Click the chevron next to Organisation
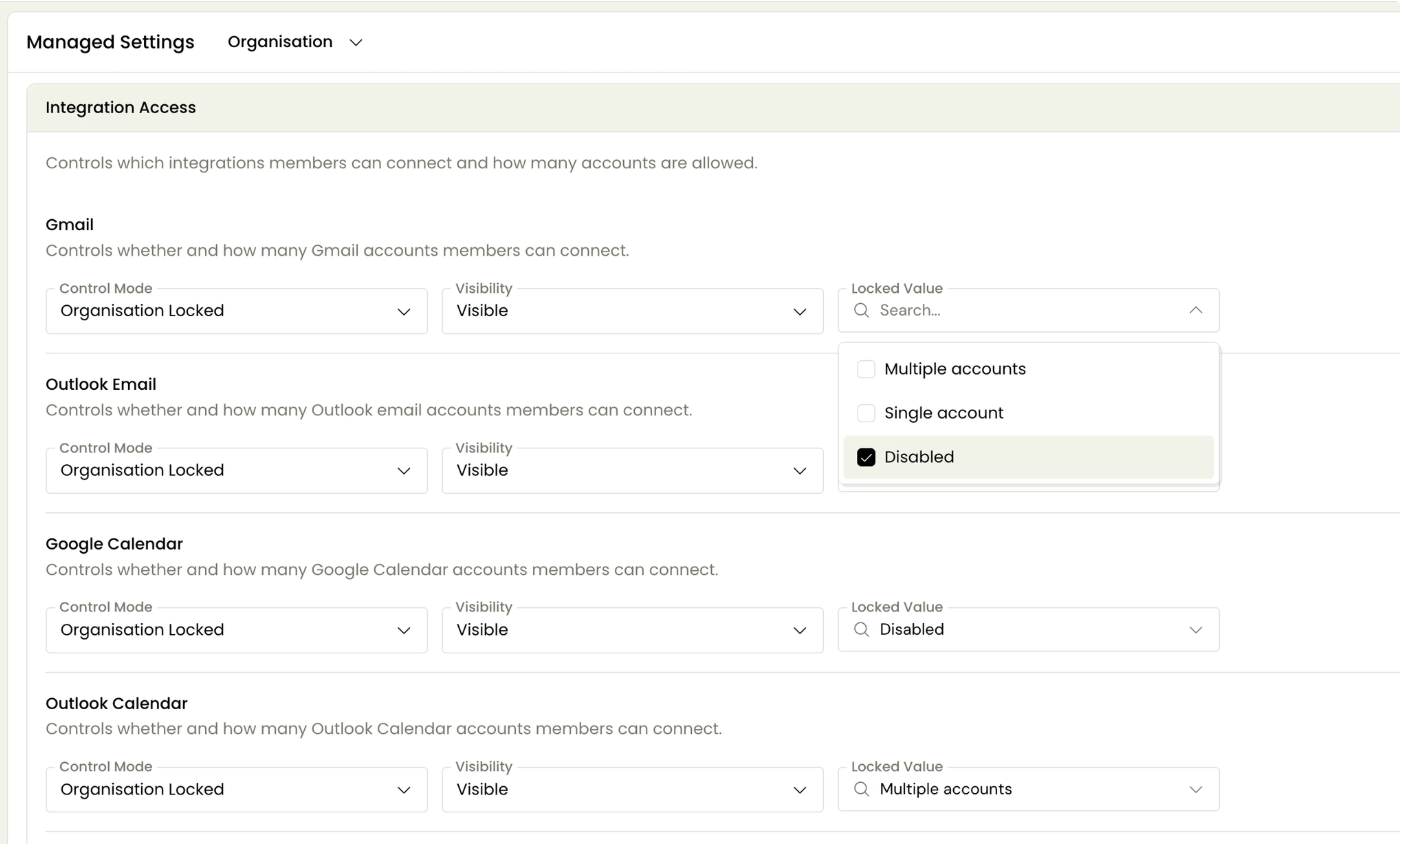 (356, 43)
